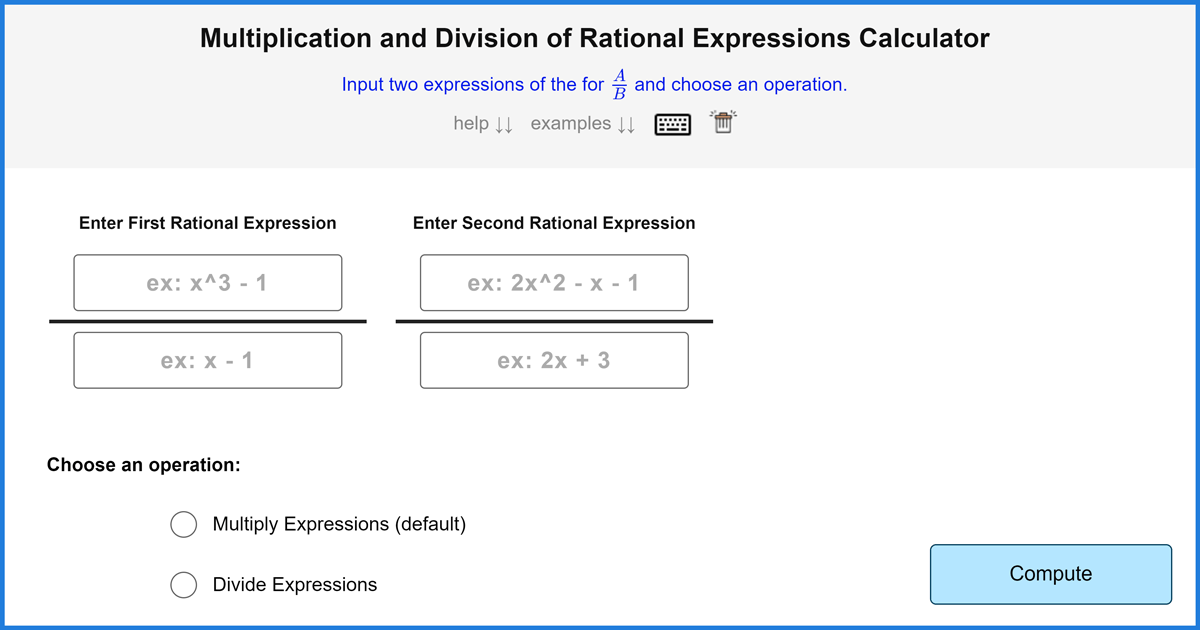The height and width of the screenshot is (630, 1200).
Task: Click the "Enter First Rational Expression" label
Action: (207, 223)
